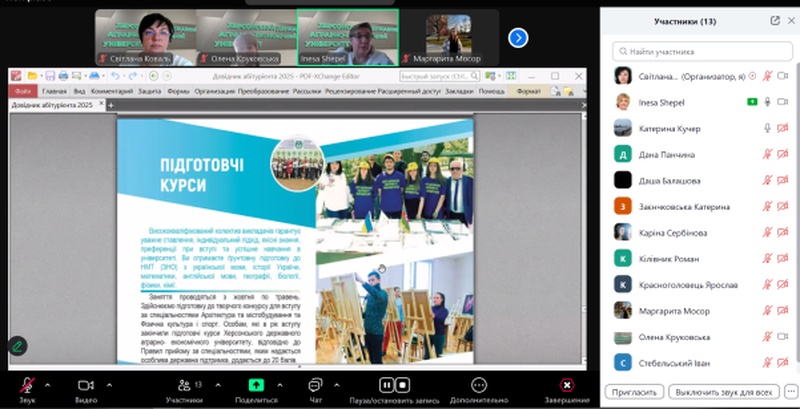800x409 pixels.
Task: Select Світлана Коваль video thumbnail
Action: (x=145, y=38)
